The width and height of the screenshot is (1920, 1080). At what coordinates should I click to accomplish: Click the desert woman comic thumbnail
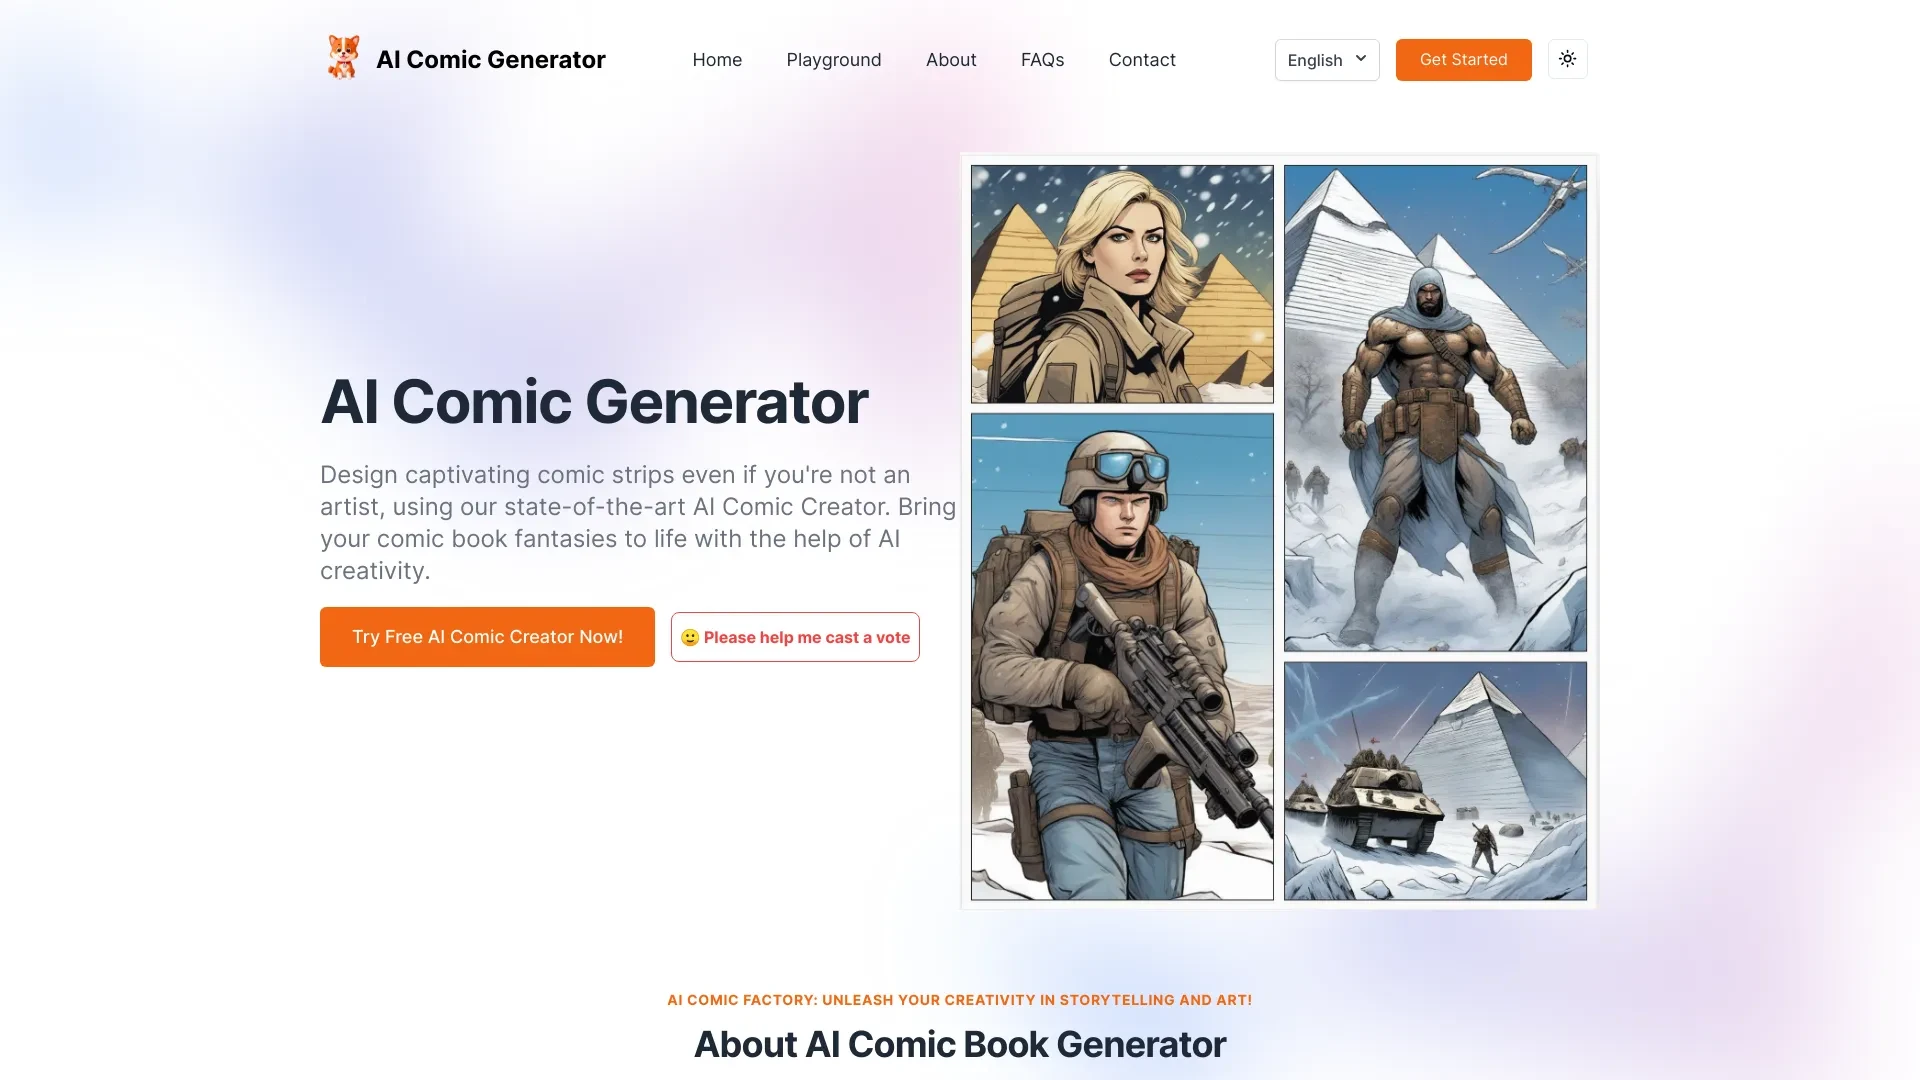click(x=1121, y=282)
